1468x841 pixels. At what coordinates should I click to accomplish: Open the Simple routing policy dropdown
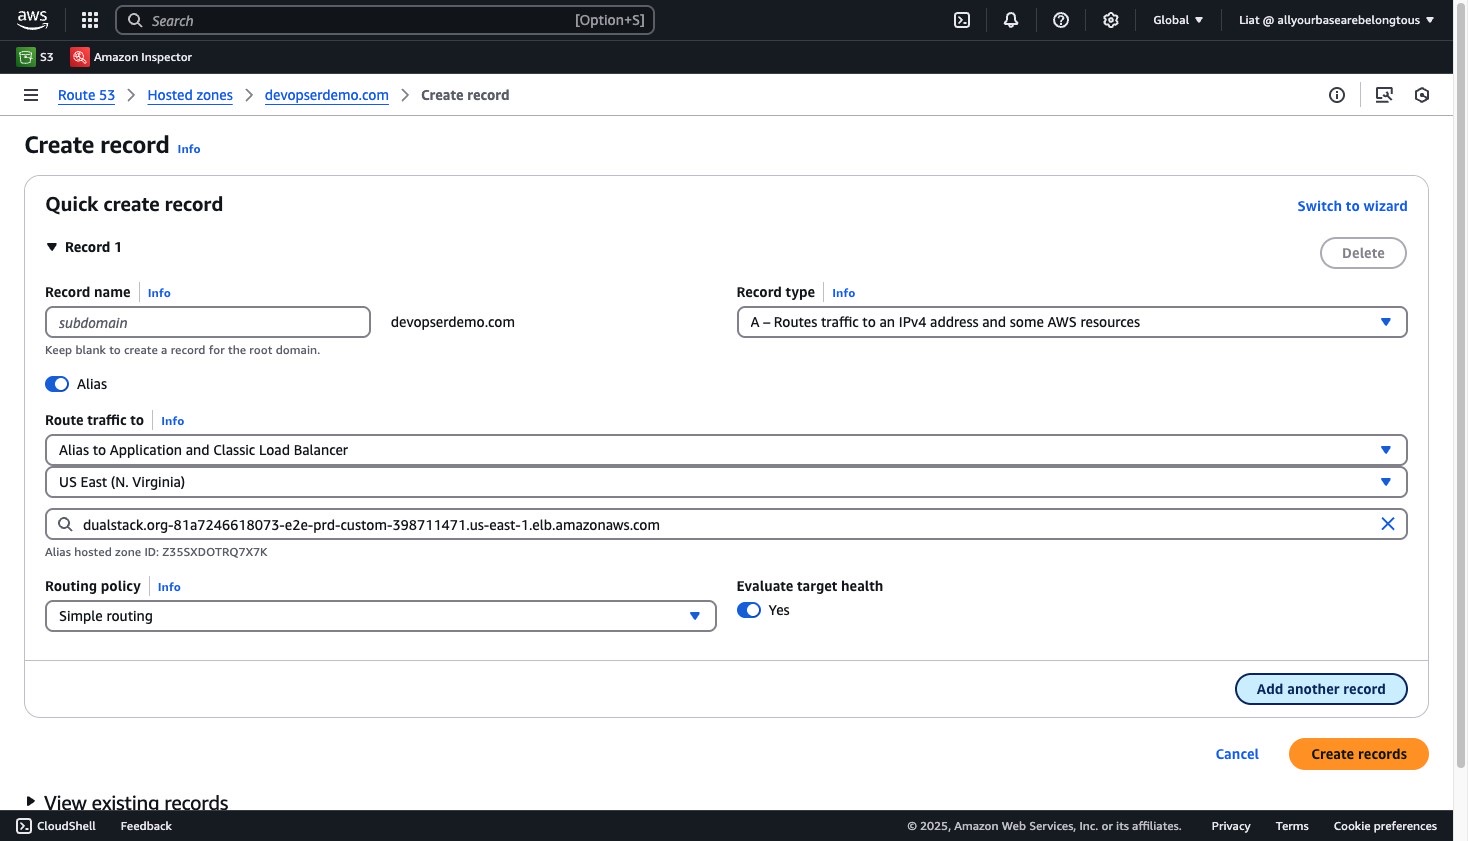click(381, 616)
